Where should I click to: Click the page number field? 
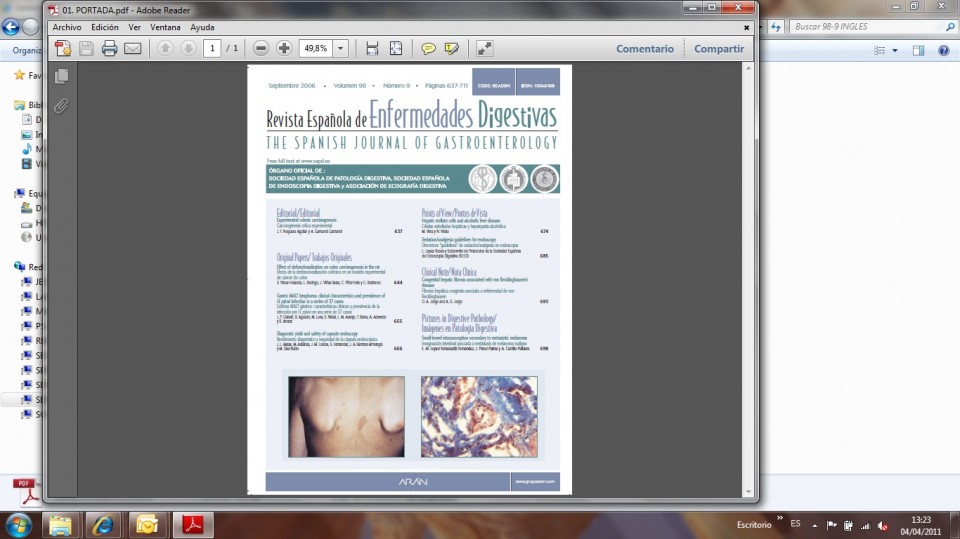pyautogui.click(x=212, y=48)
